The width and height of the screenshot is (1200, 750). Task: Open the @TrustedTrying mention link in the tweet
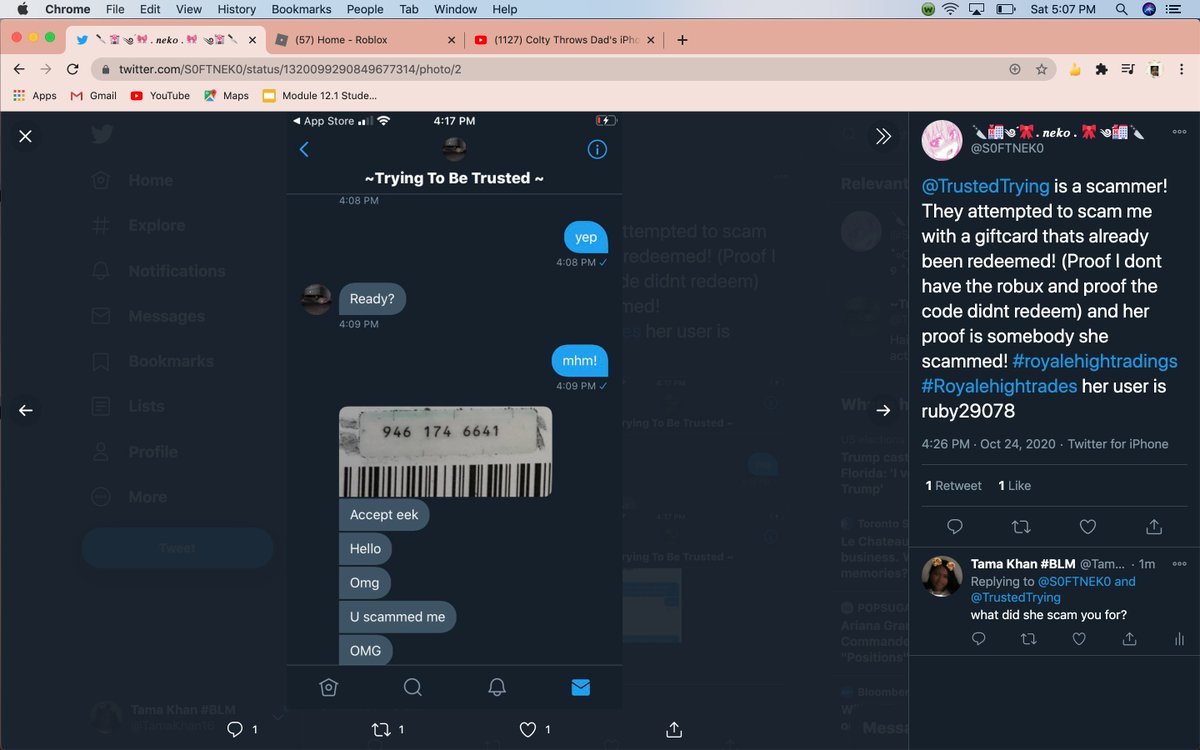pyautogui.click(x=986, y=186)
